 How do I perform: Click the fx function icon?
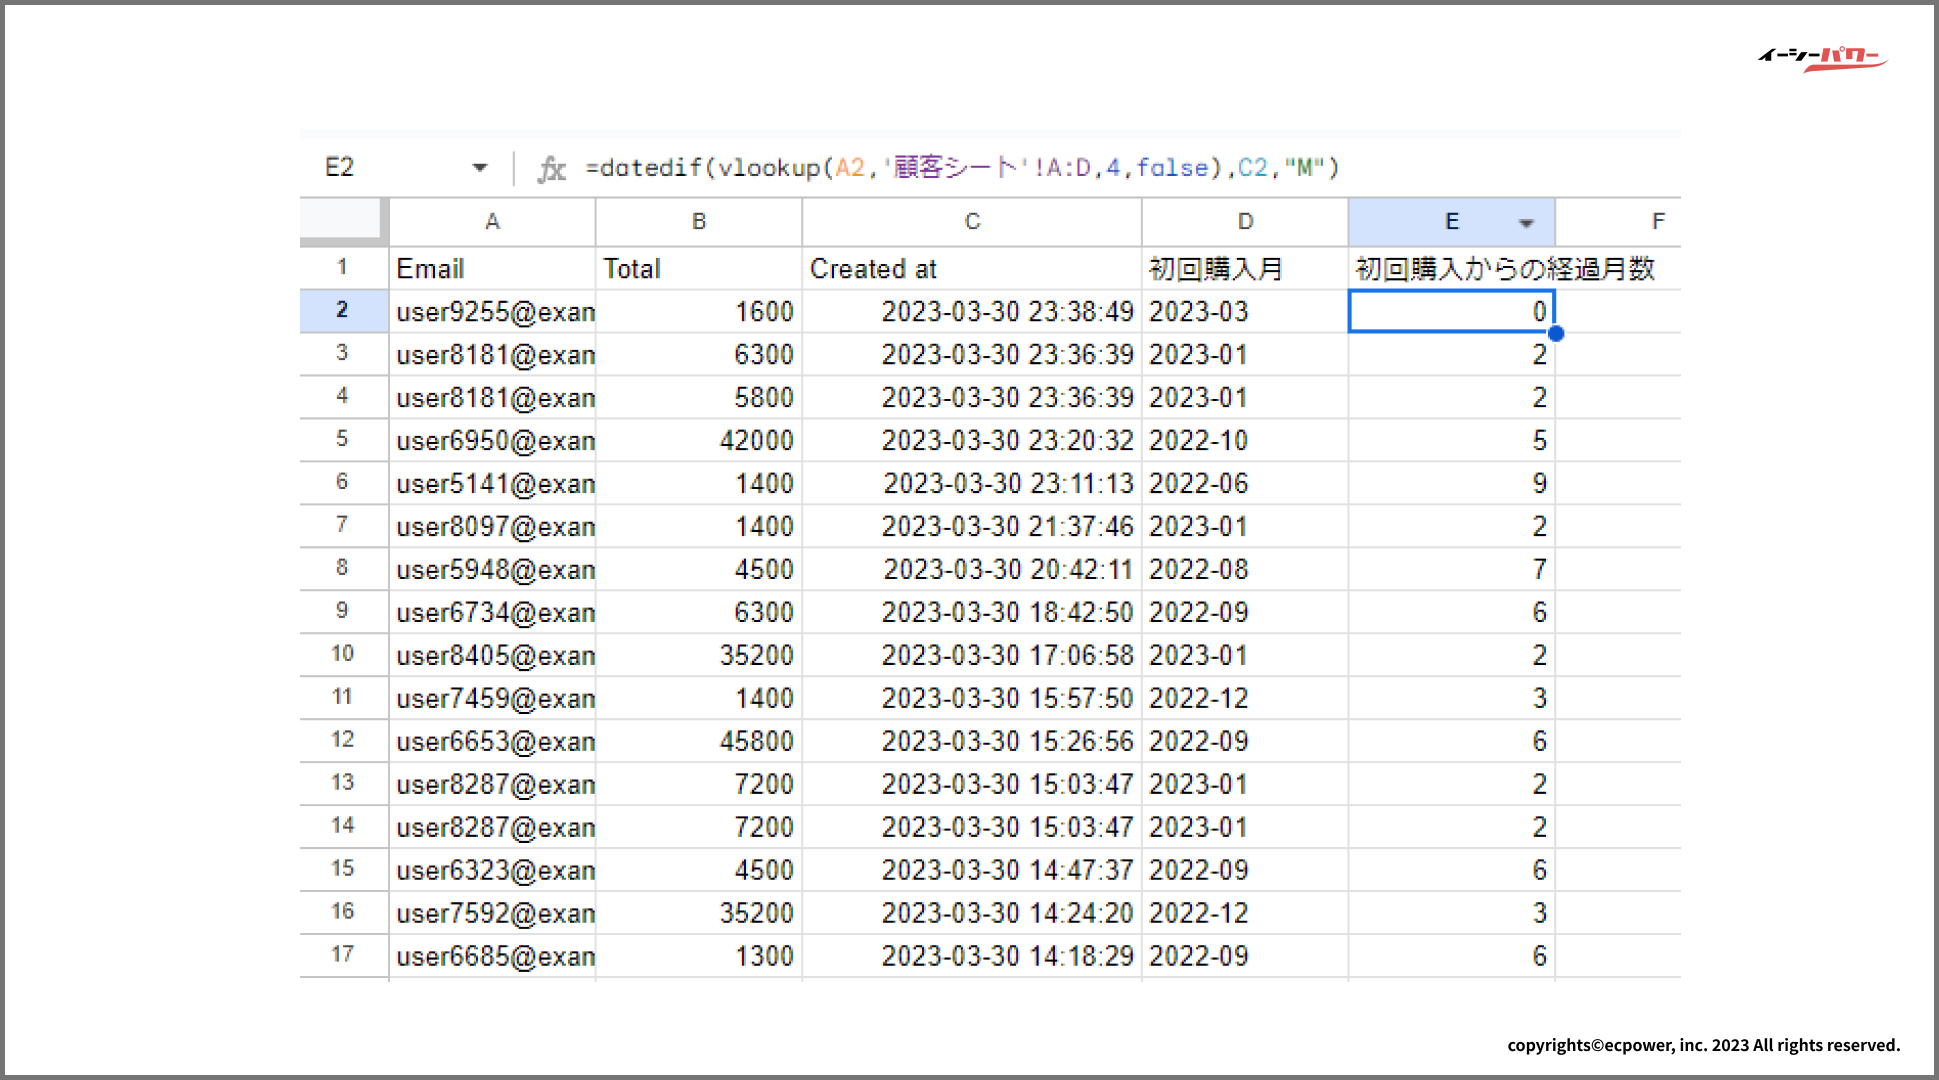click(x=551, y=168)
